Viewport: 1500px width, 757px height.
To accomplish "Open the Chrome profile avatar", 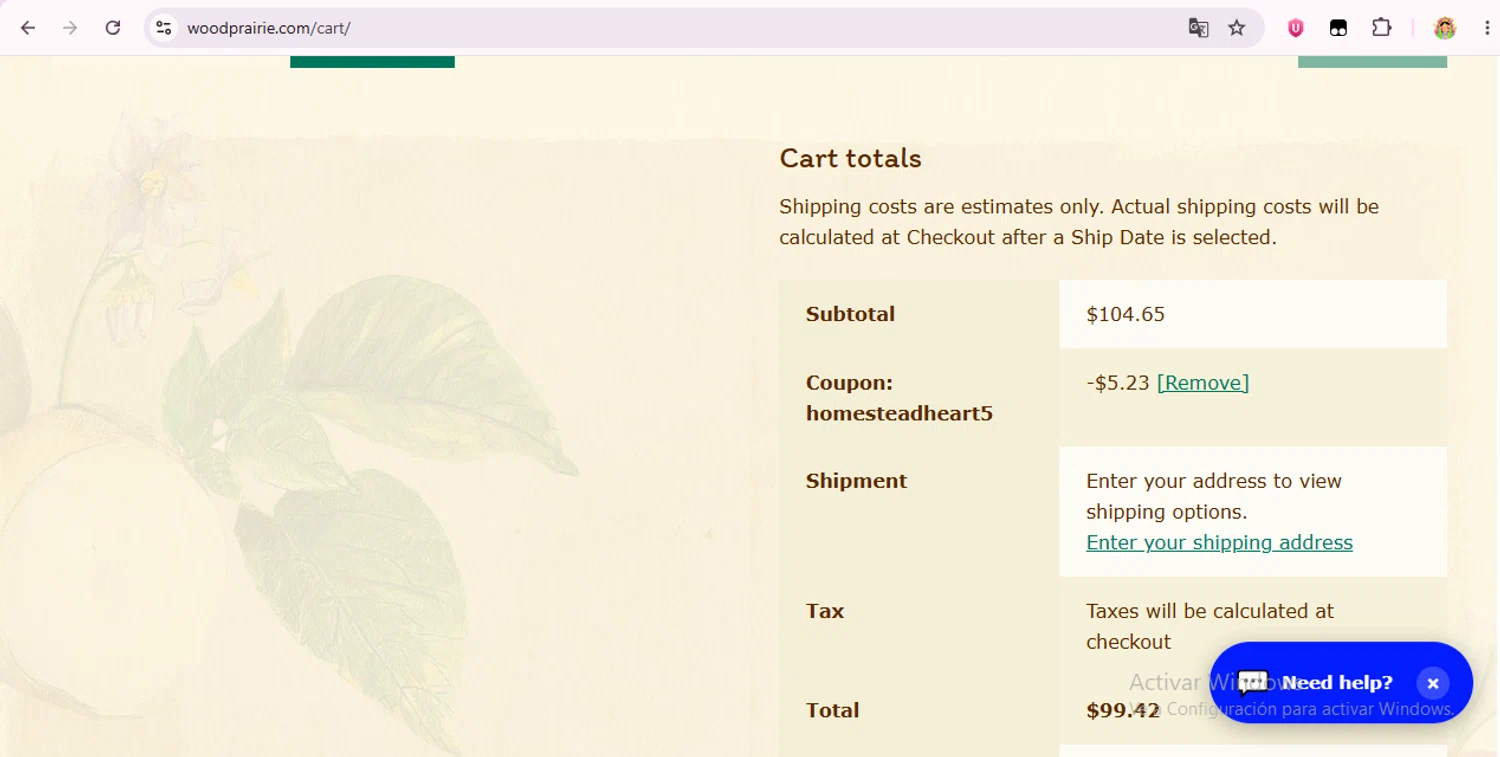I will click(1444, 28).
